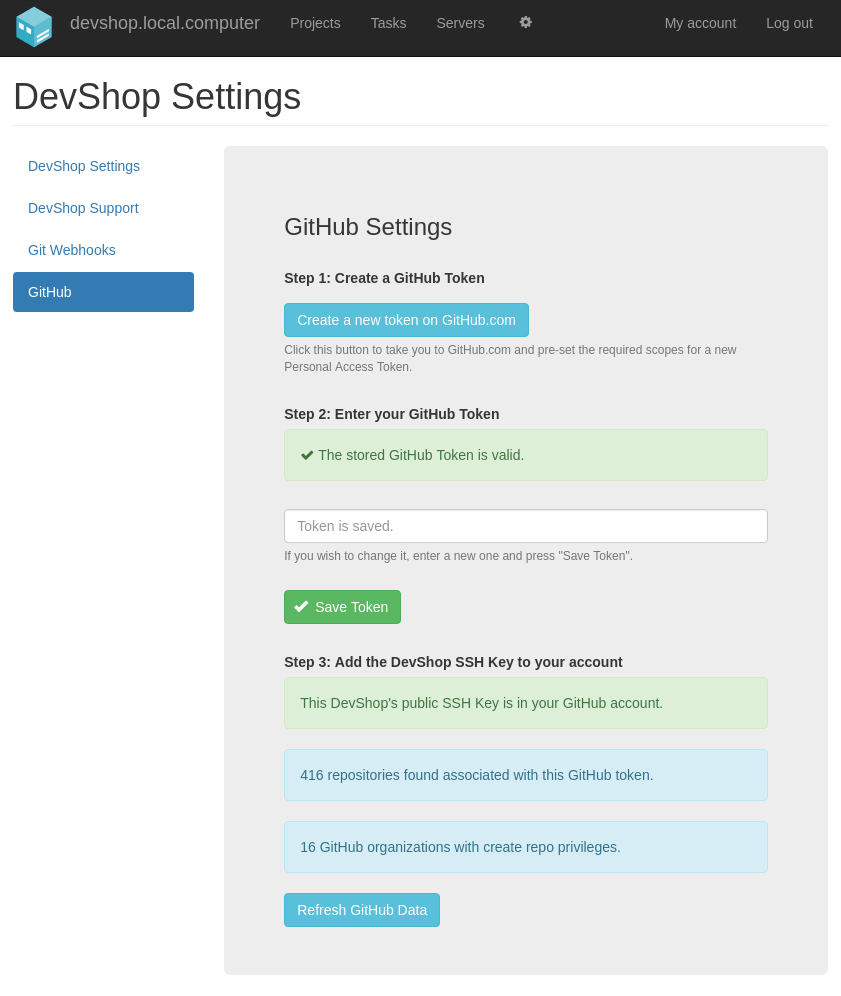Screen dimensions: 841x996
Task: Select the active GitHub sidebar tab
Action: (x=104, y=292)
